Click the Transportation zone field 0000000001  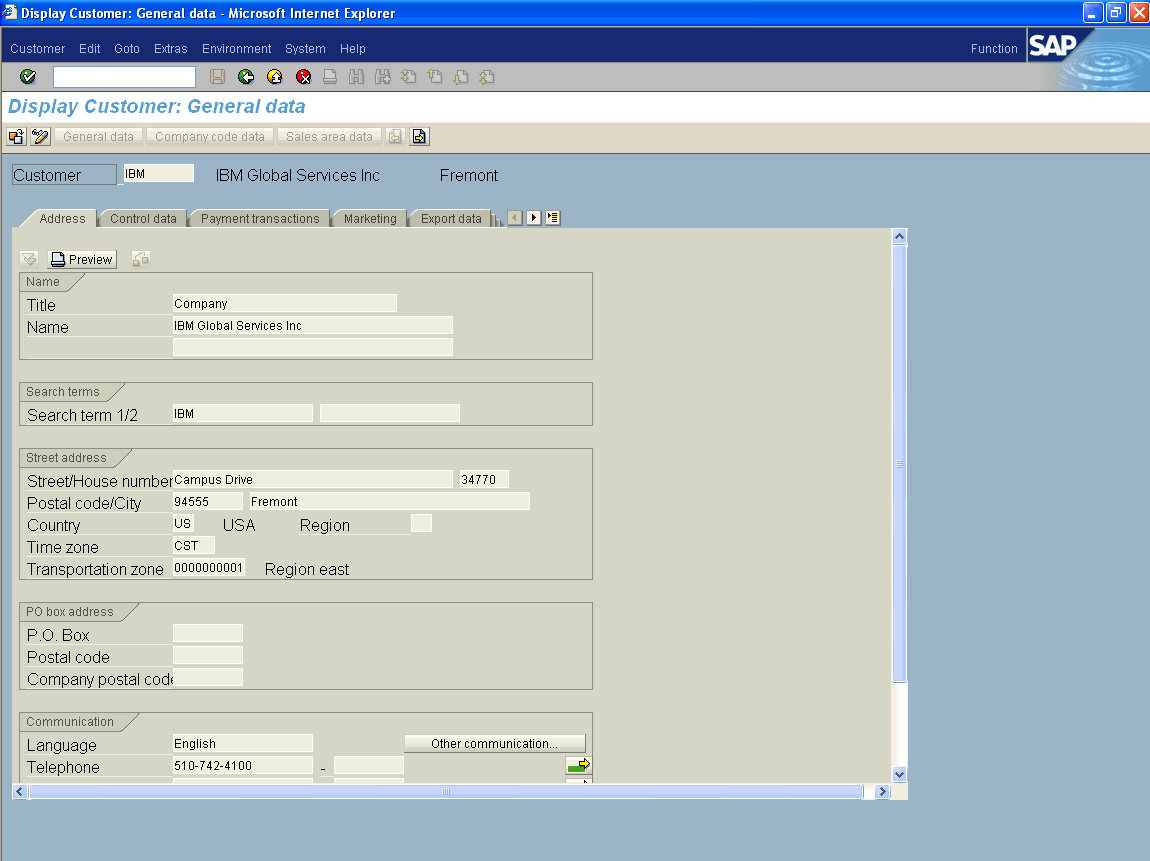click(x=209, y=568)
